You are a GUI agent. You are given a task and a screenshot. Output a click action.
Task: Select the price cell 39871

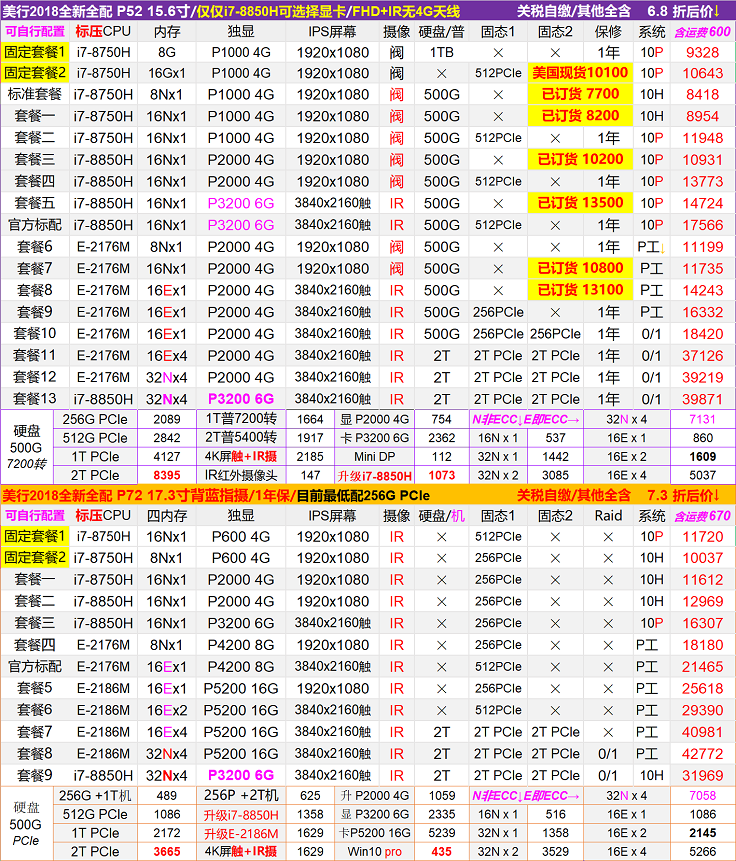[x=702, y=398]
